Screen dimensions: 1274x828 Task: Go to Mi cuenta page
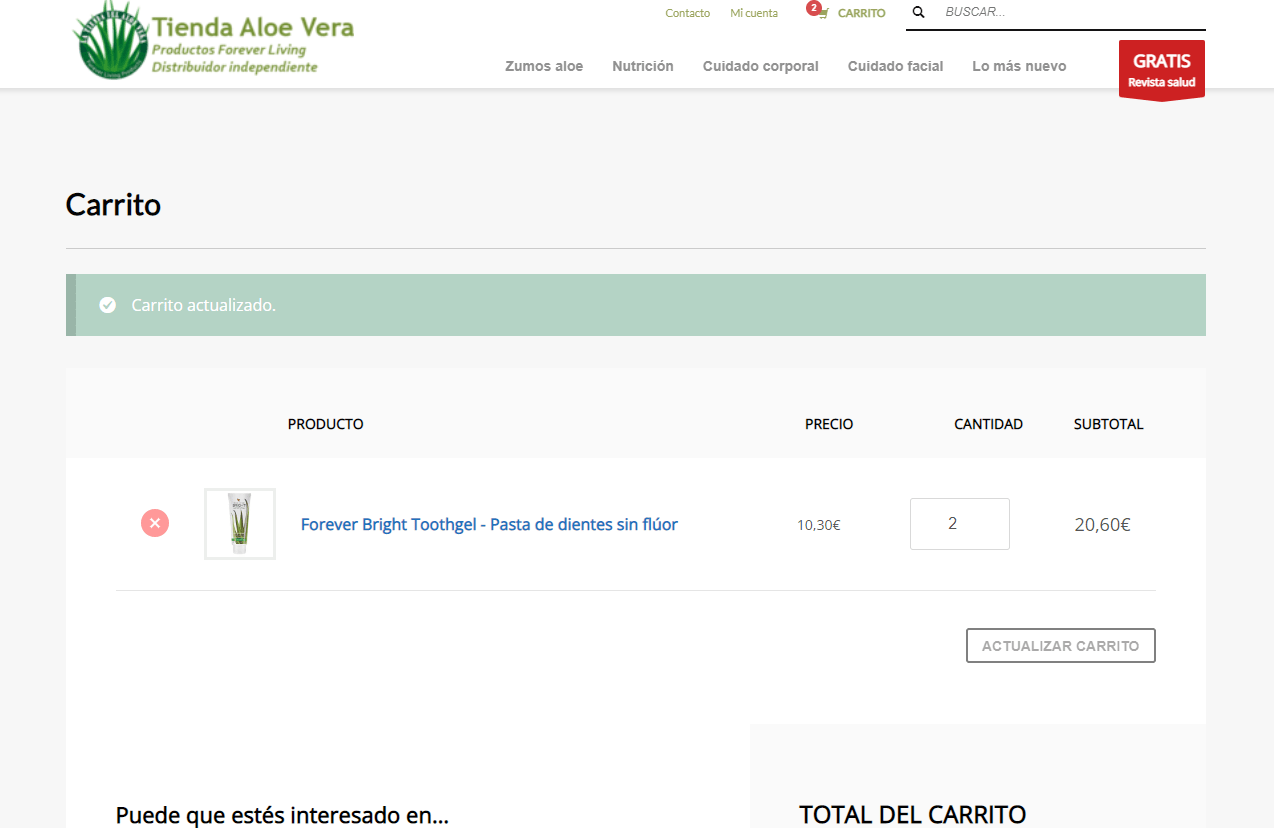(754, 13)
